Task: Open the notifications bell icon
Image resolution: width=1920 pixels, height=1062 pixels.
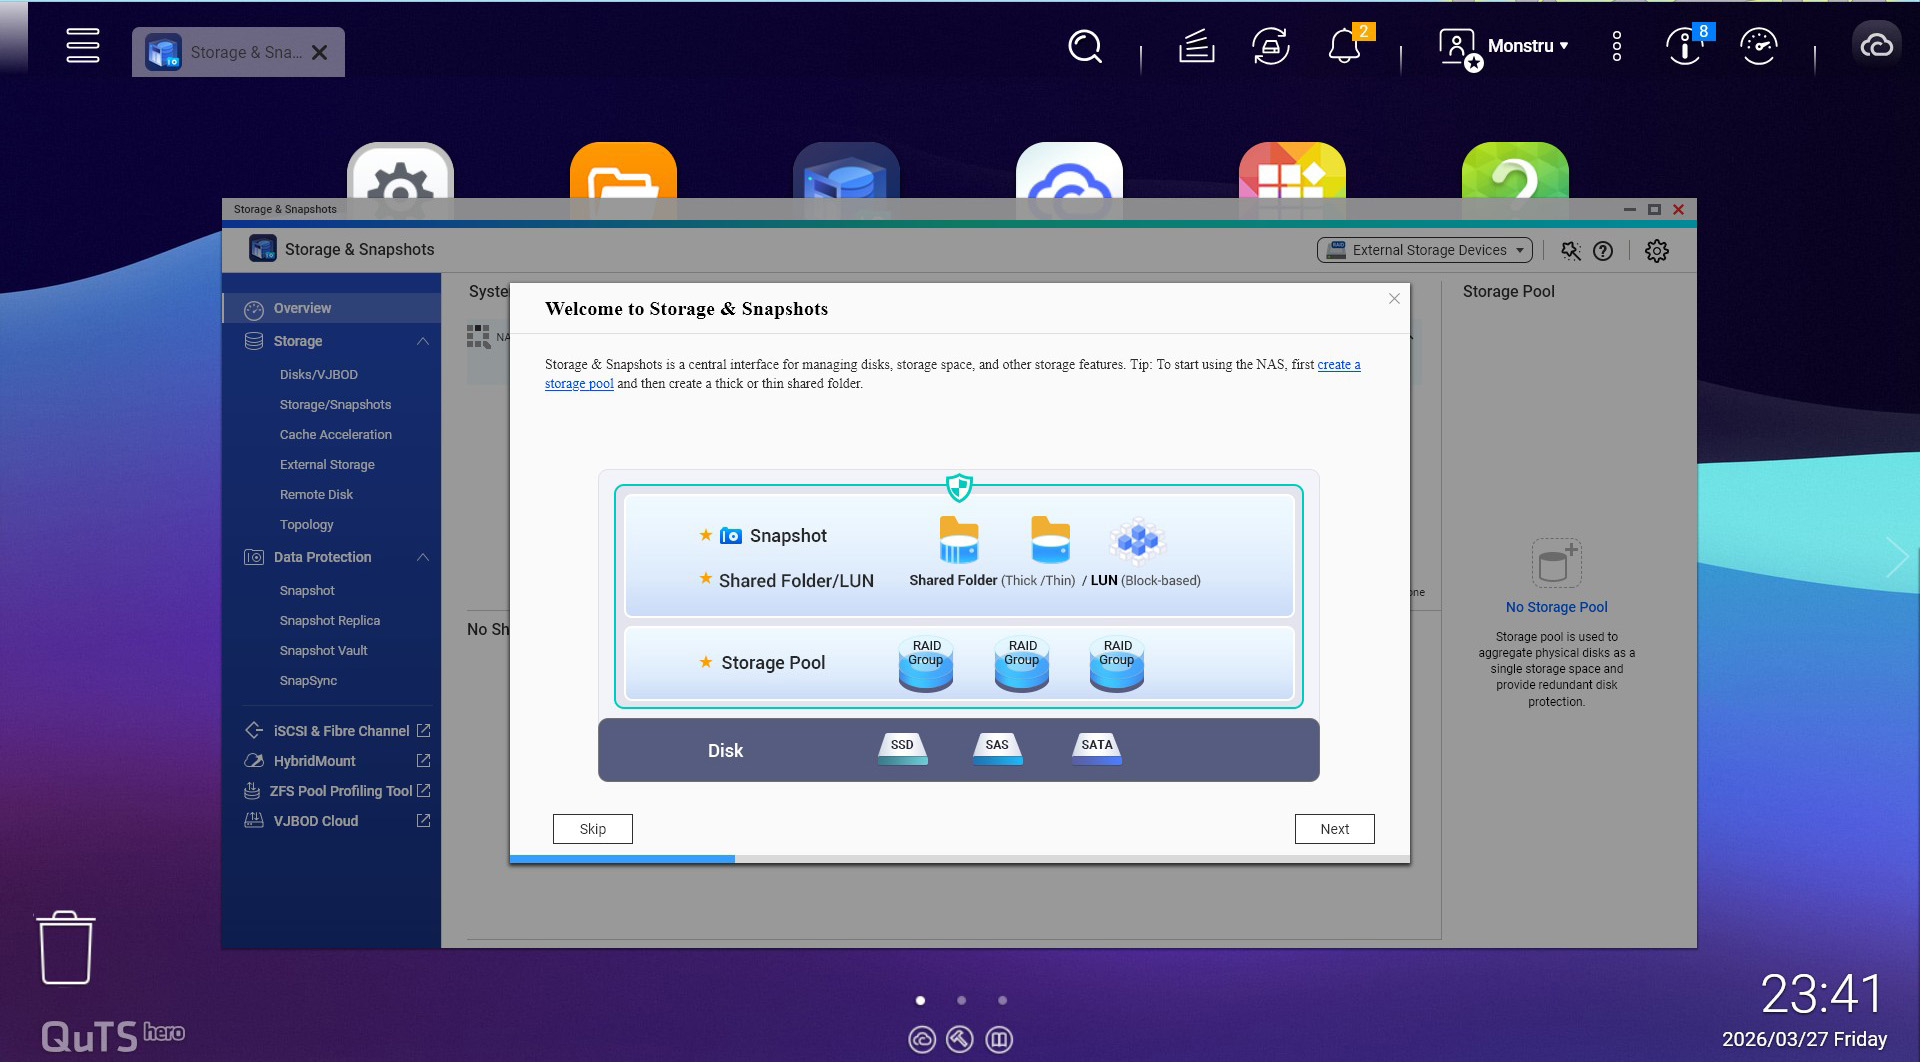Action: pos(1343,46)
